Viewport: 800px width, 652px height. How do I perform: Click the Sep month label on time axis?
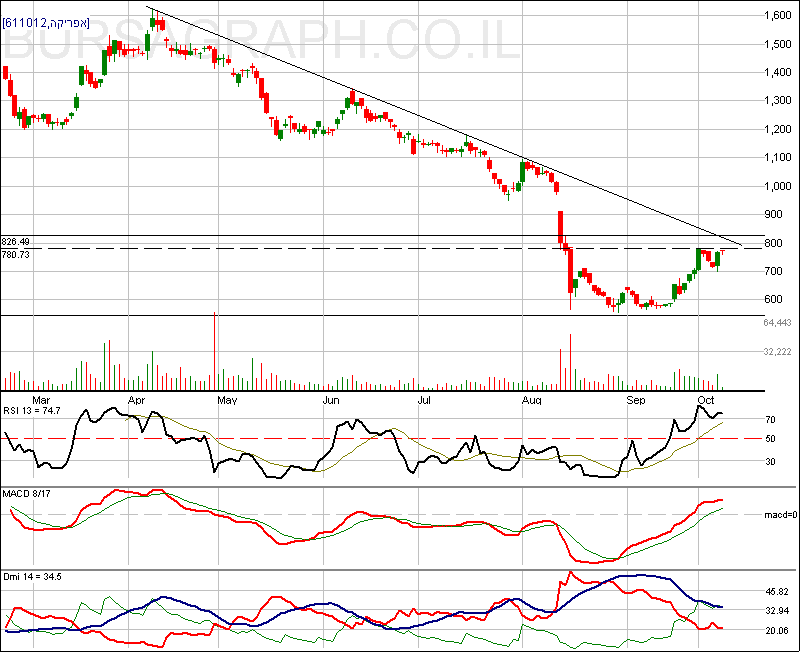click(x=636, y=400)
